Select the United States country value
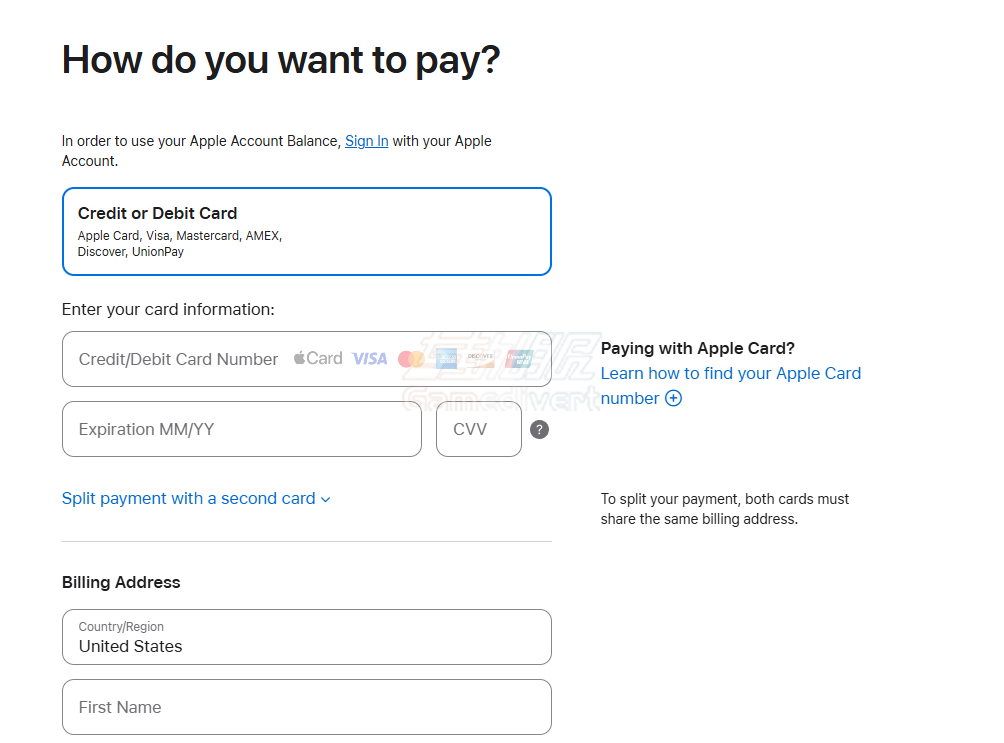 pyautogui.click(x=129, y=646)
